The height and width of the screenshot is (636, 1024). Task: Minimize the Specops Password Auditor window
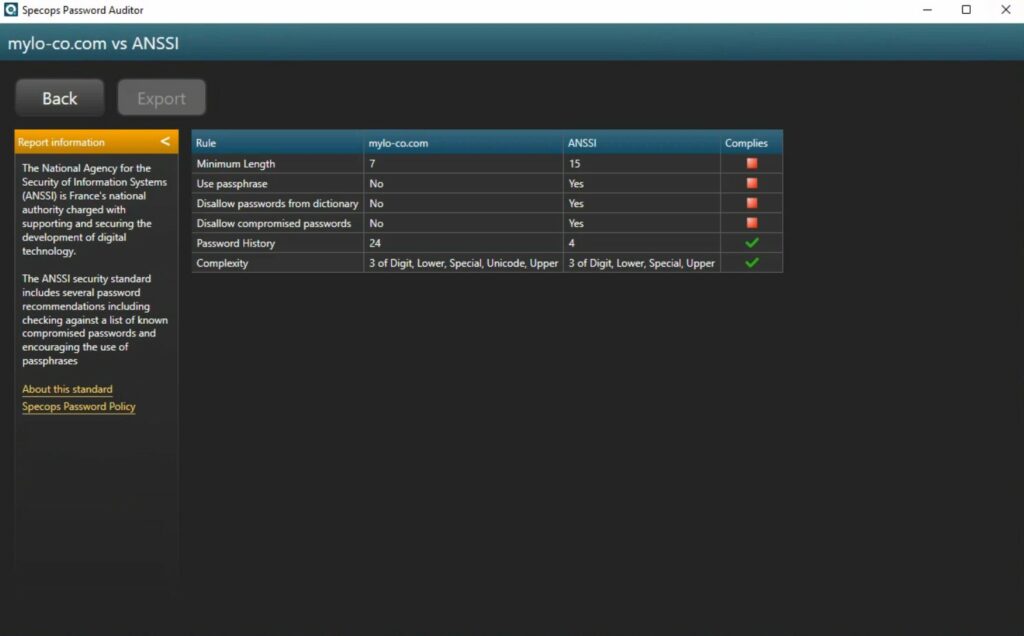927,10
